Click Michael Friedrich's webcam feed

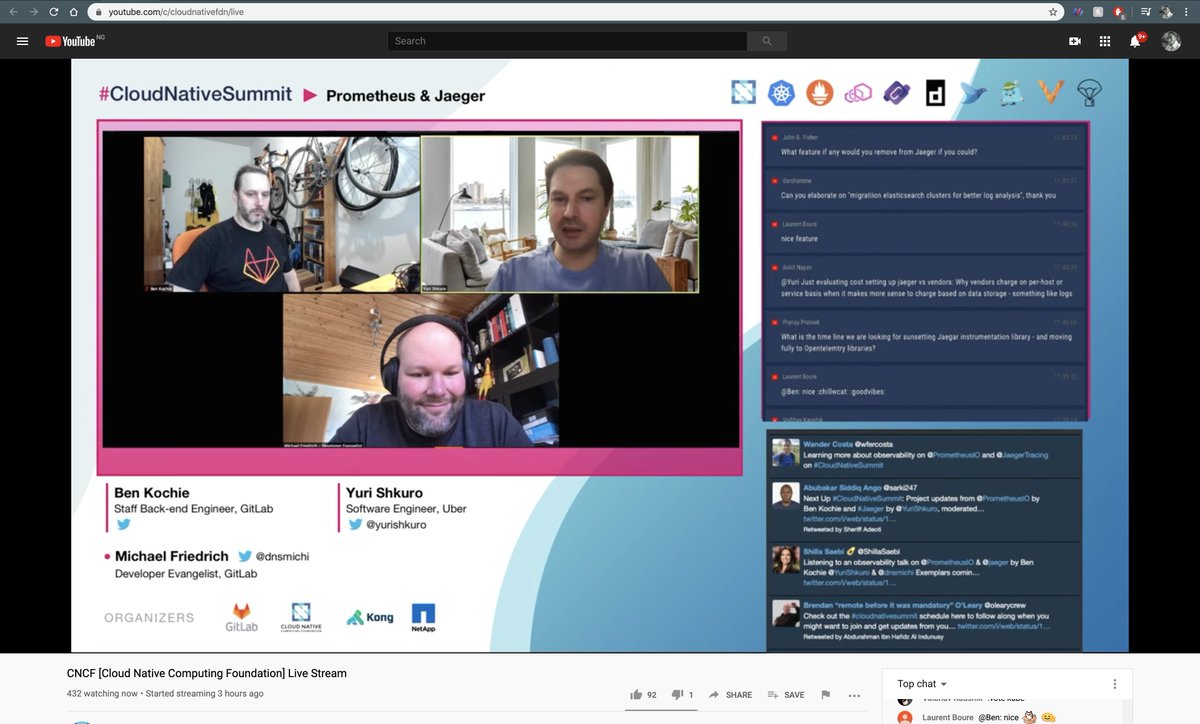coord(420,370)
